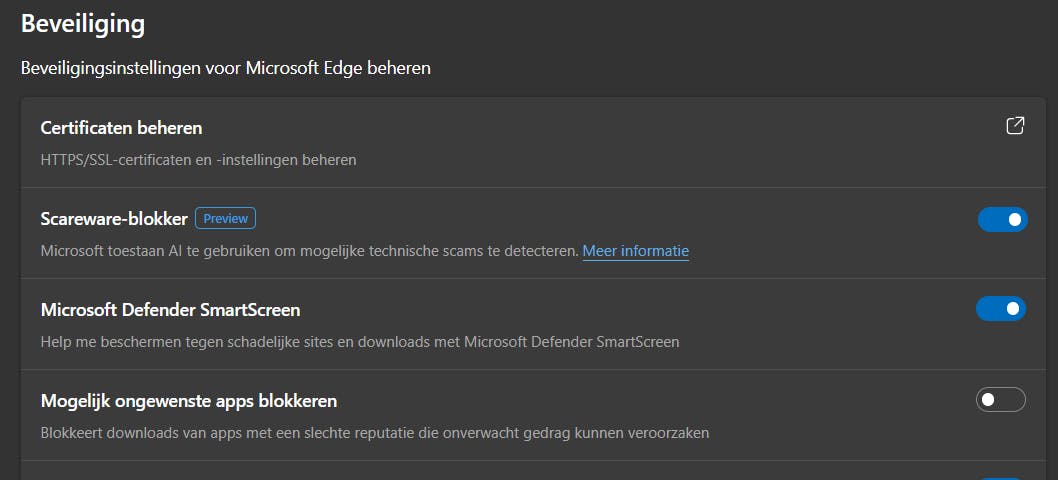
Task: Click the Beveiligingsinstellingen voor Microsoft Edge beheren subtitle
Action: point(226,69)
